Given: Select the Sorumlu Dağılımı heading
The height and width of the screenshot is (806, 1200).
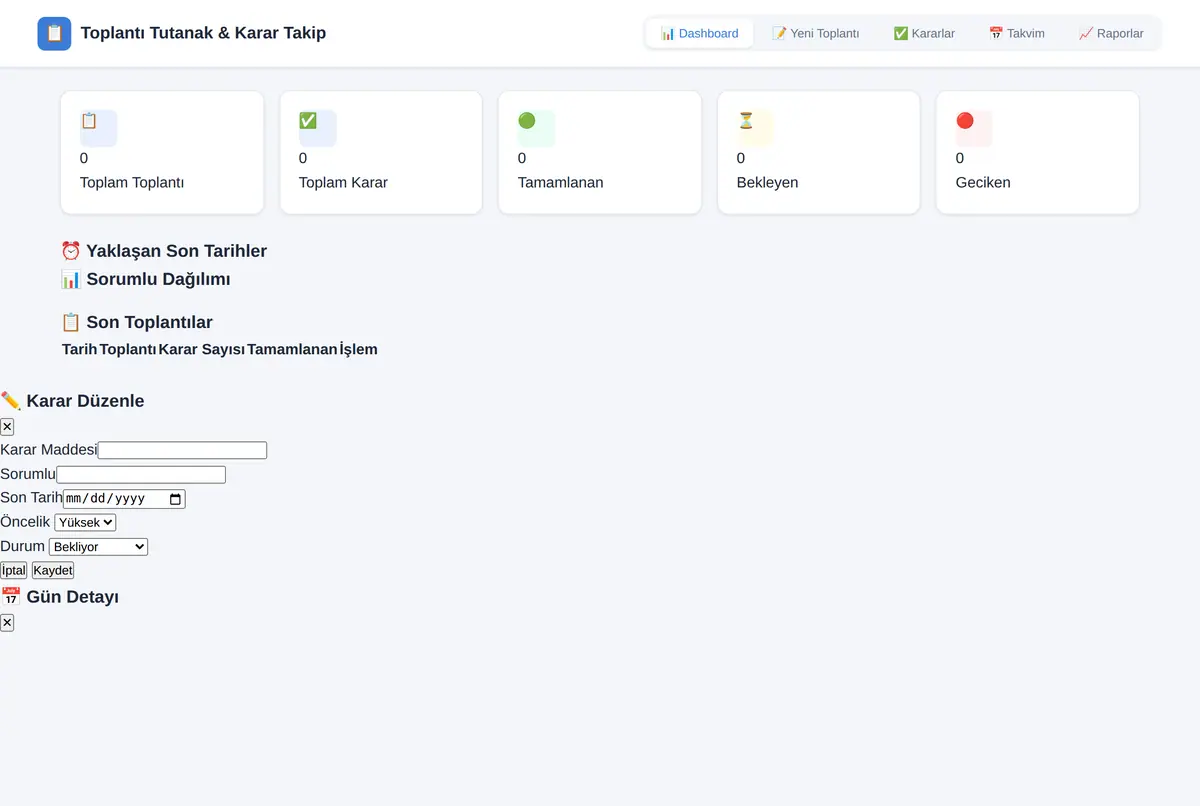Looking at the screenshot, I should pos(146,279).
